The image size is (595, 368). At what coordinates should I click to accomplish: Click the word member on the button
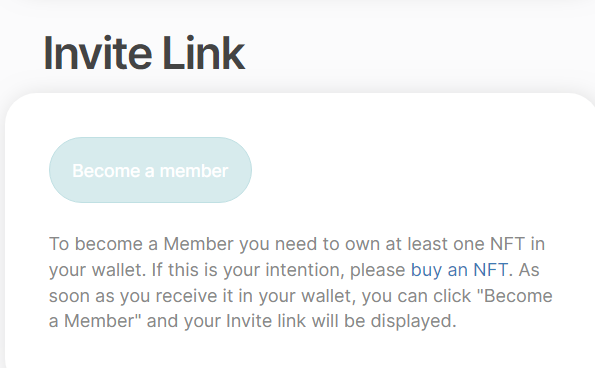[x=194, y=171]
